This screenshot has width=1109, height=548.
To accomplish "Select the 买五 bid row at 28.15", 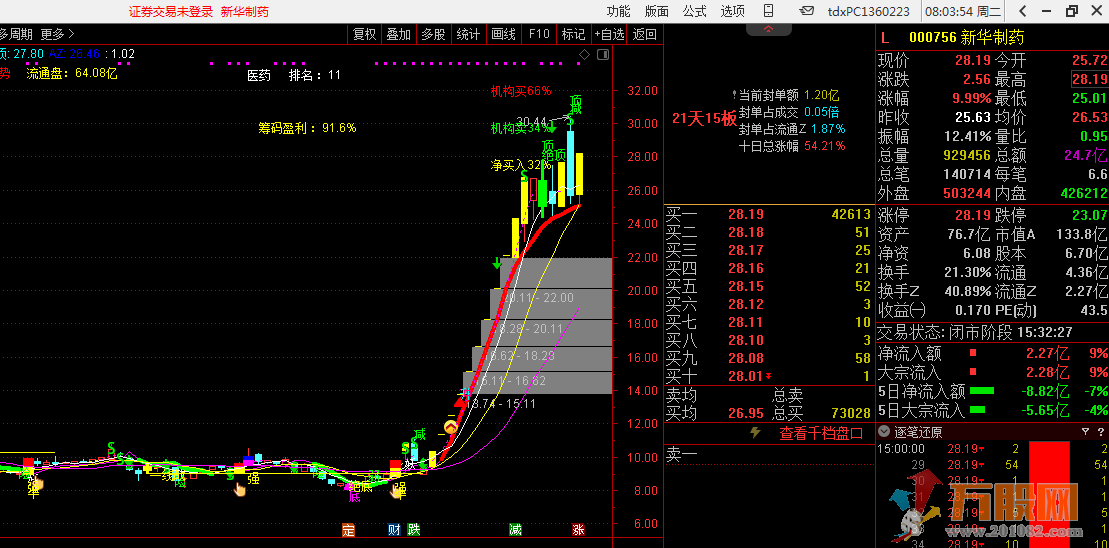I will click(768, 286).
